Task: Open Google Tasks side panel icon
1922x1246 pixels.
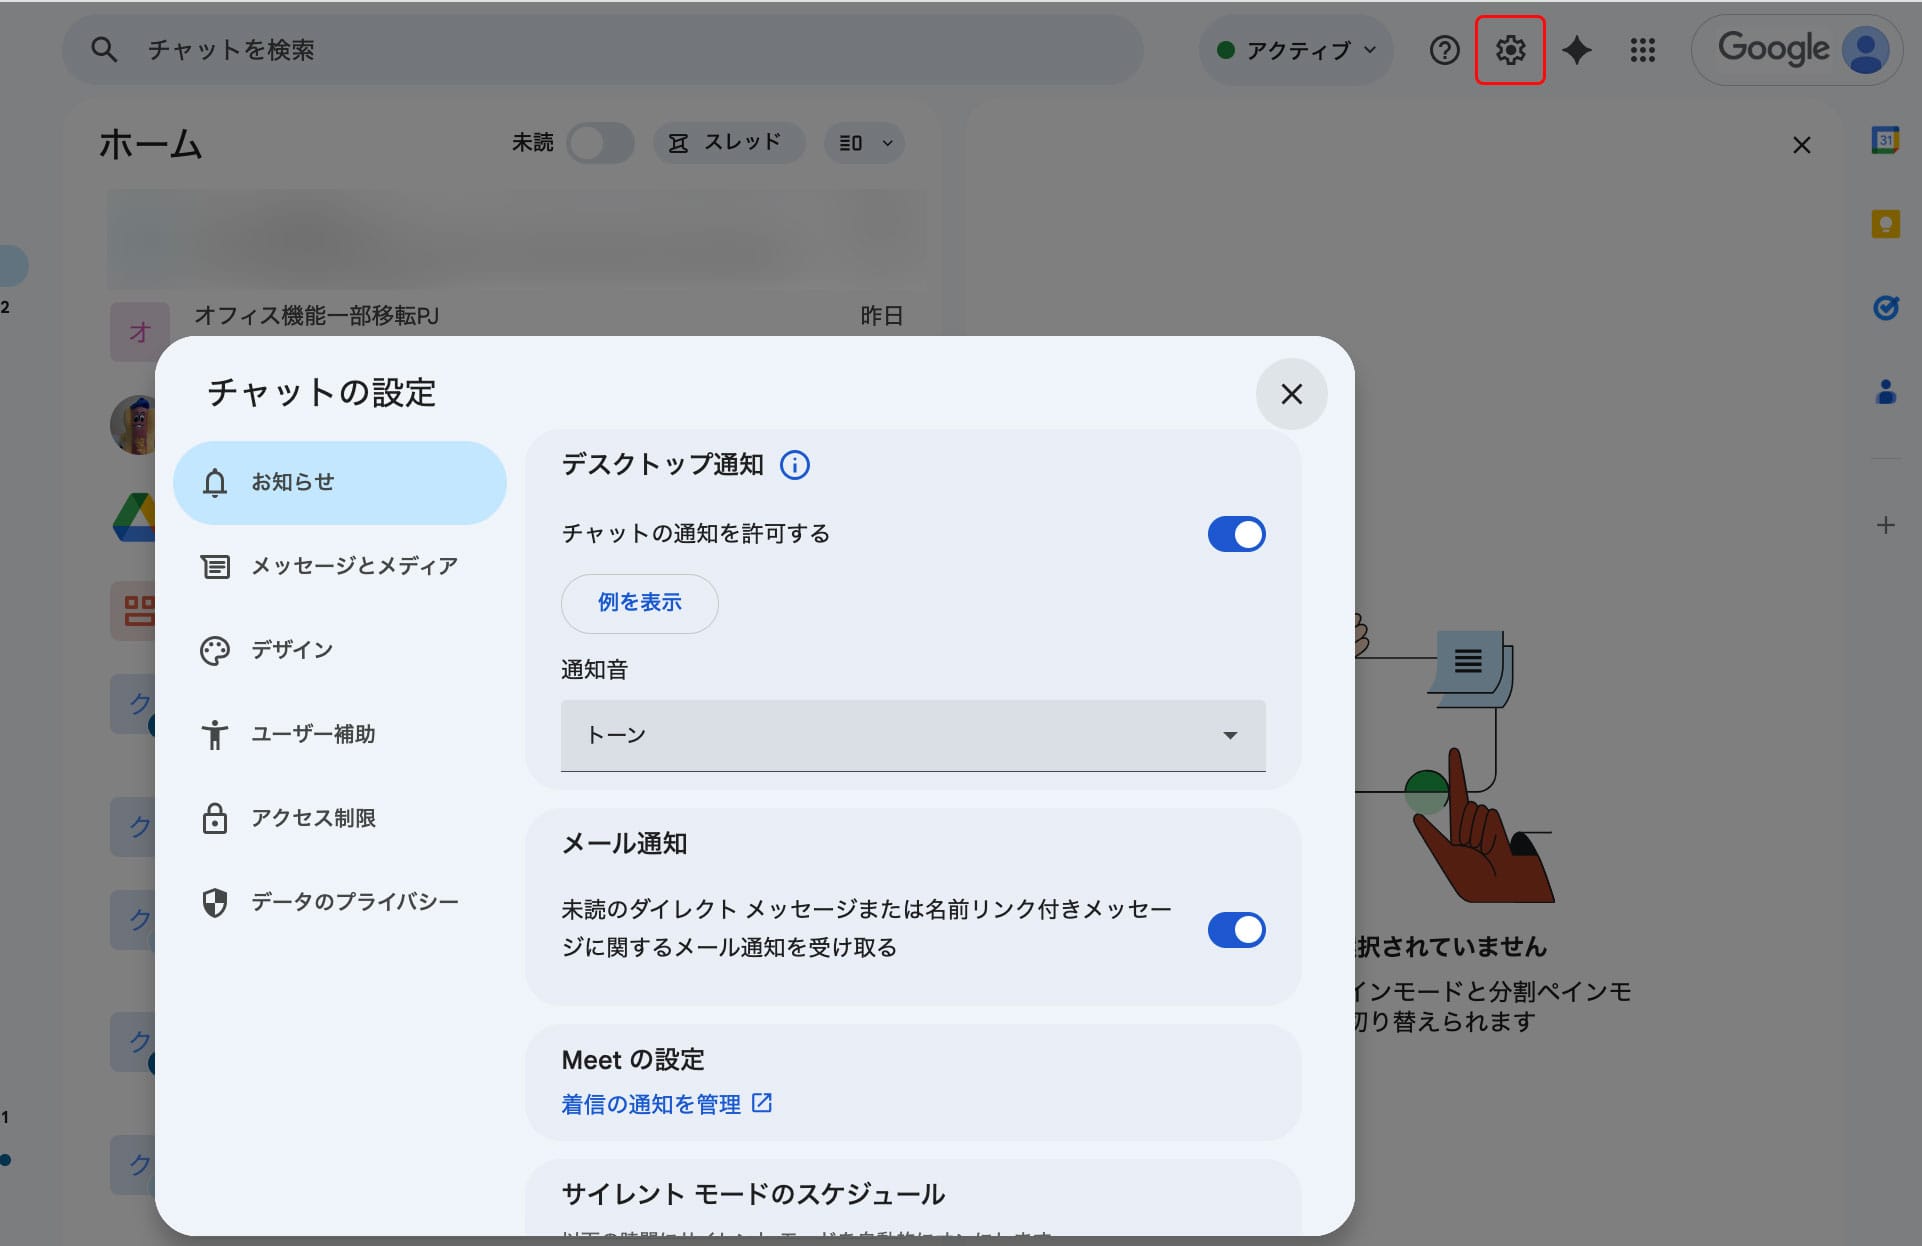Action: [1885, 307]
